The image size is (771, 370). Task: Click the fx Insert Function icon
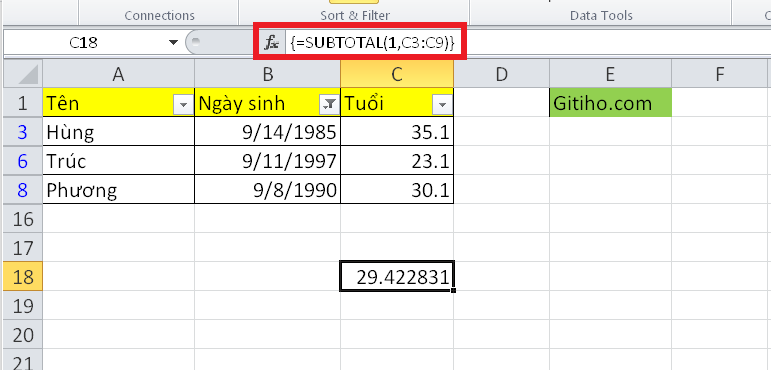tap(271, 43)
